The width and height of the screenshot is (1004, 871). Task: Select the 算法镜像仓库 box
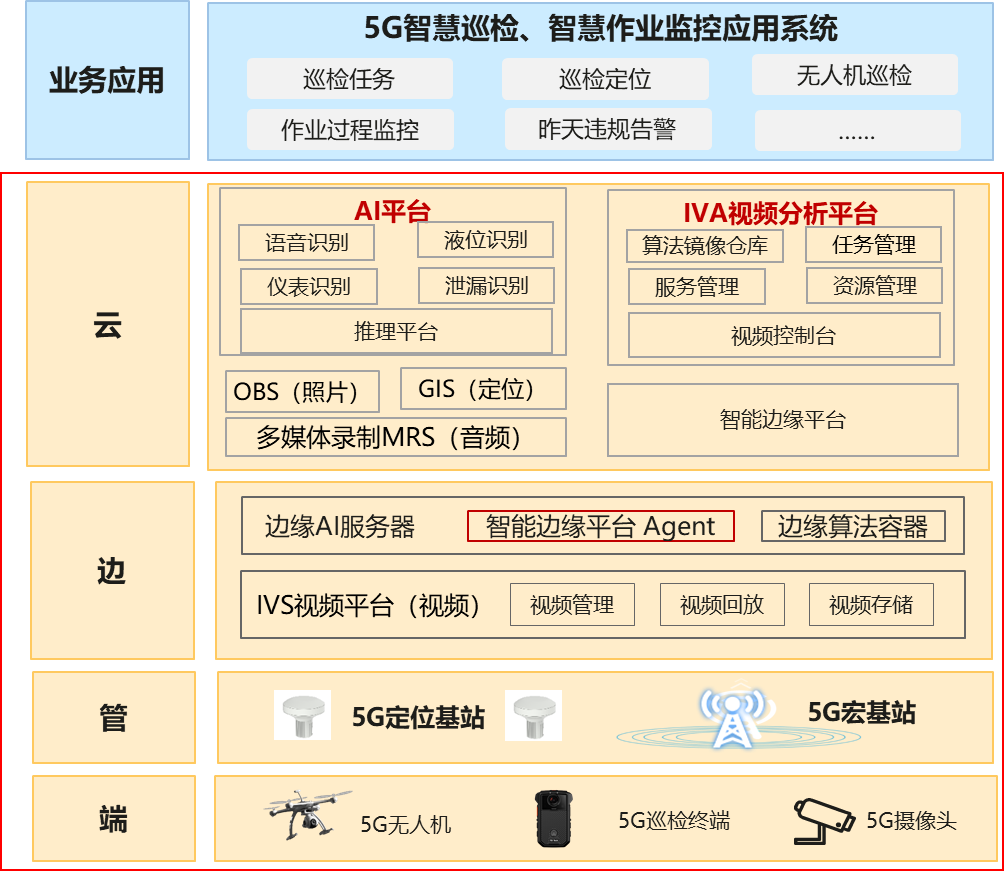(x=705, y=246)
